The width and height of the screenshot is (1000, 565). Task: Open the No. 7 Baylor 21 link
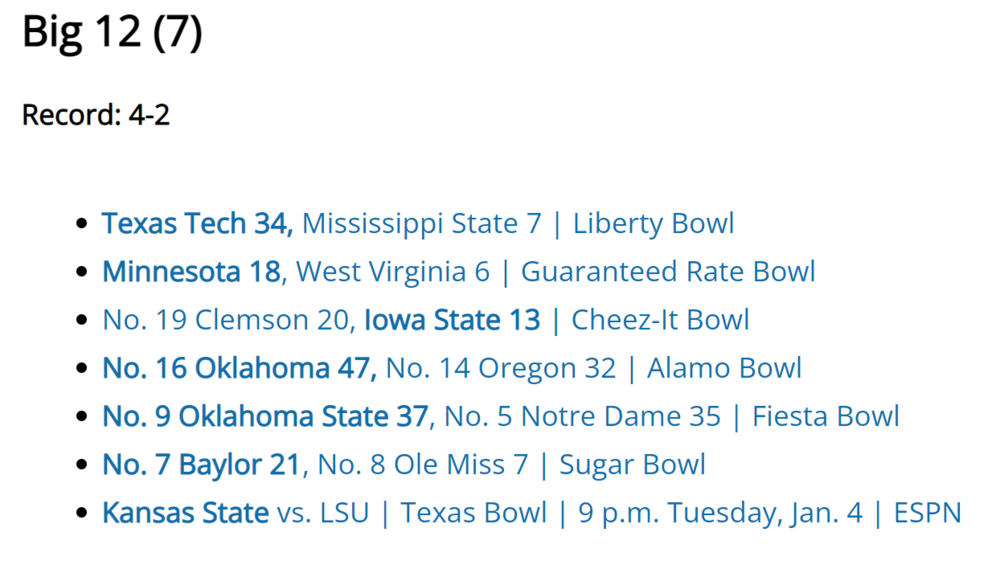201,465
